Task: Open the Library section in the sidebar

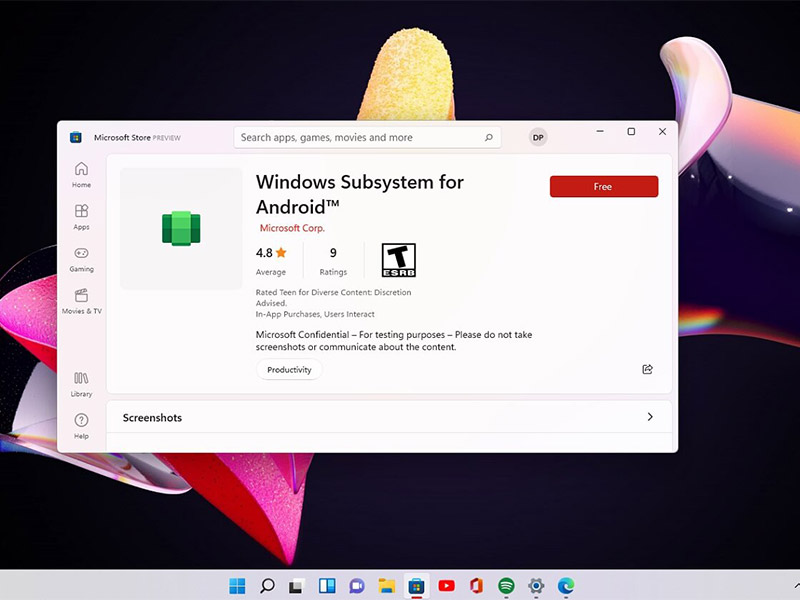Action: click(x=81, y=384)
